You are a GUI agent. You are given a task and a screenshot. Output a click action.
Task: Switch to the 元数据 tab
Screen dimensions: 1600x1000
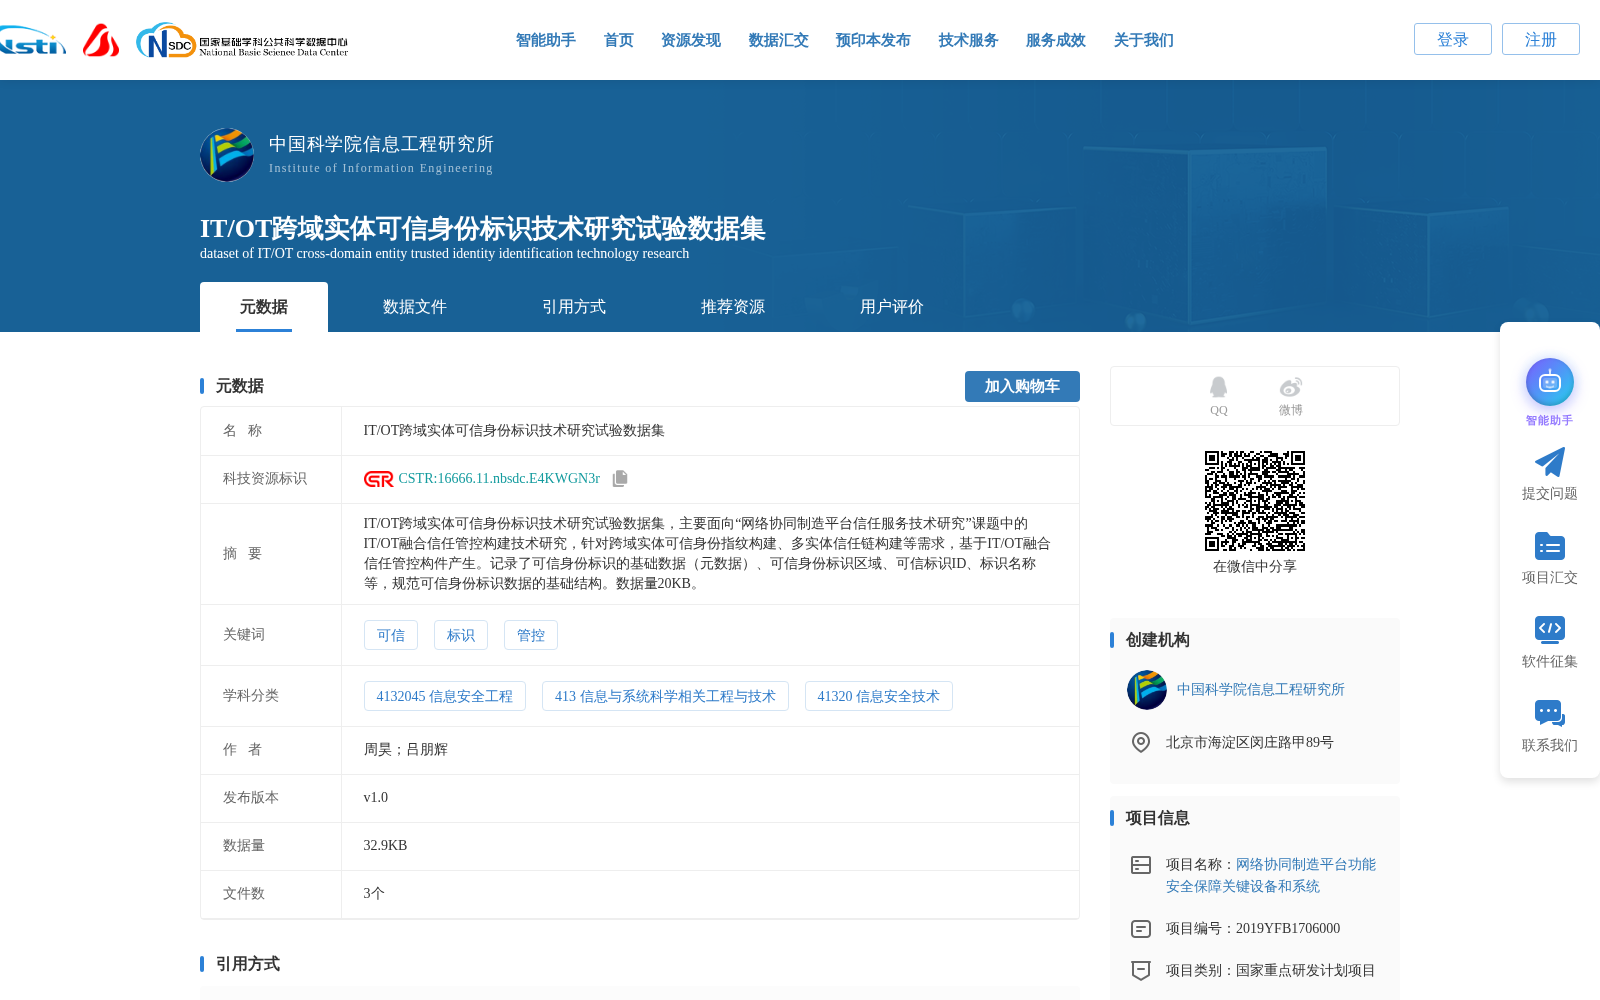click(264, 307)
